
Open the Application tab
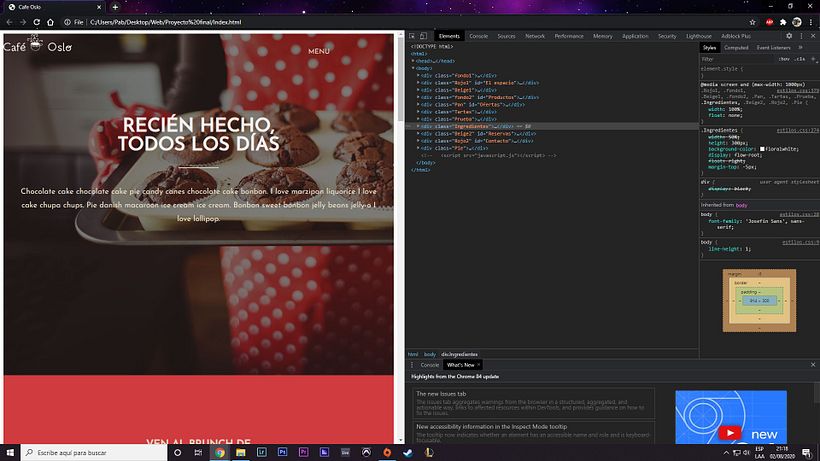pyautogui.click(x=635, y=36)
